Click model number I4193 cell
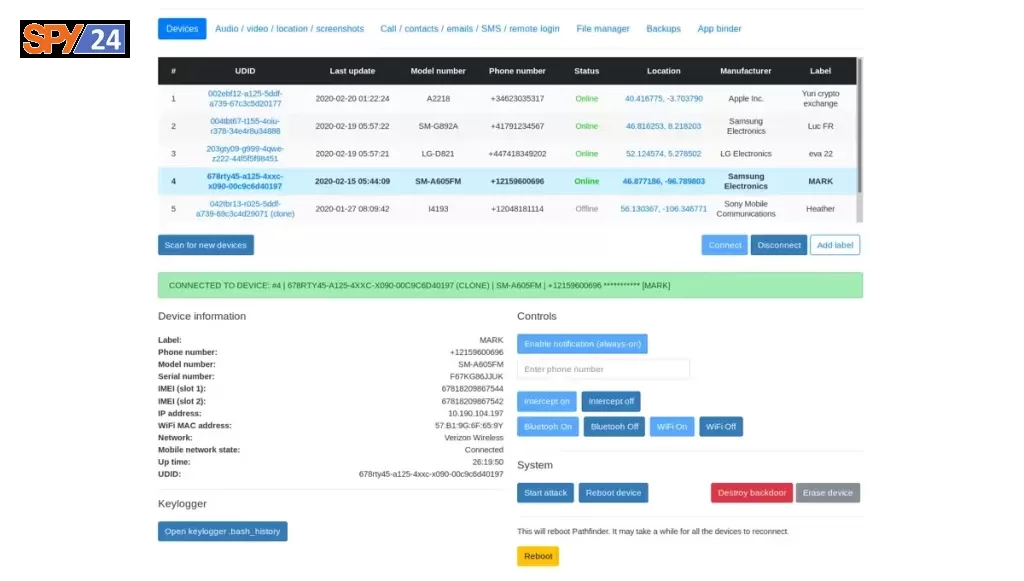 point(438,208)
